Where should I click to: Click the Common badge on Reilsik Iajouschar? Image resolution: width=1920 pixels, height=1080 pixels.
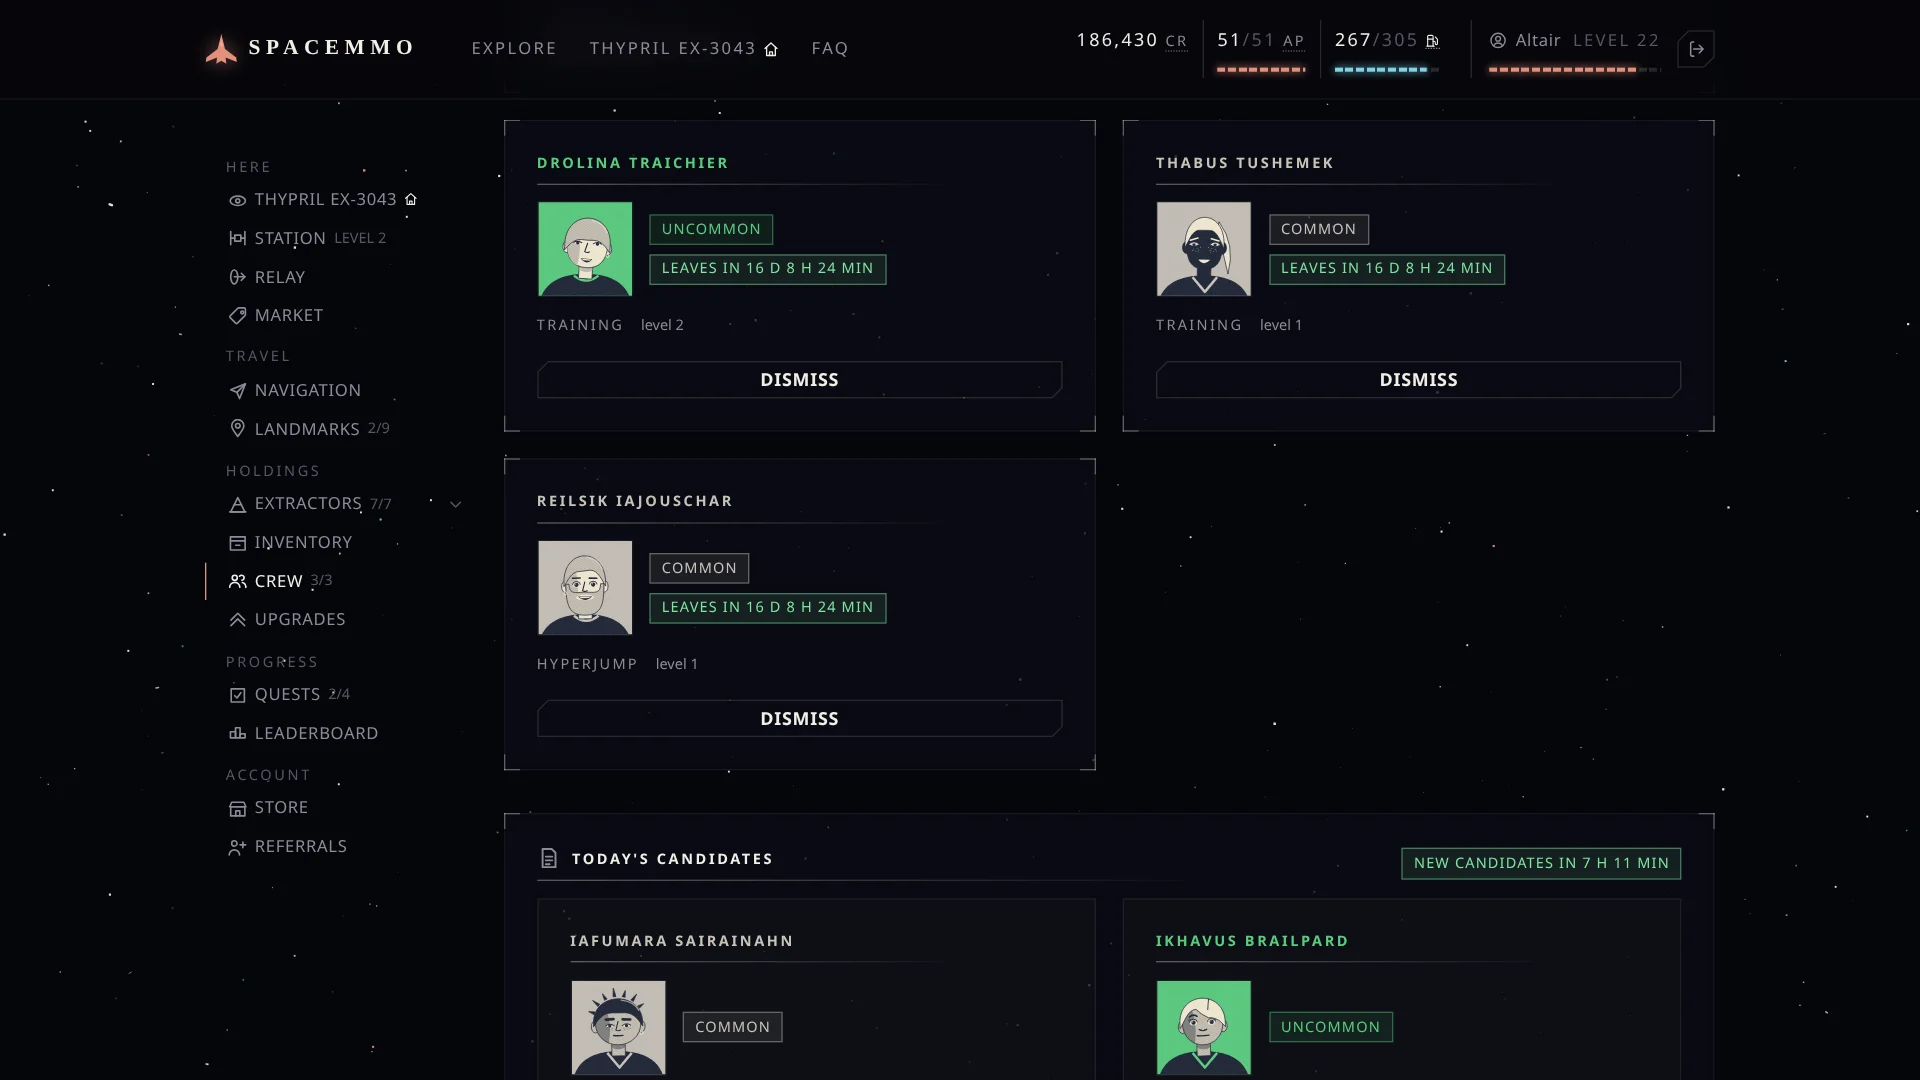(699, 568)
